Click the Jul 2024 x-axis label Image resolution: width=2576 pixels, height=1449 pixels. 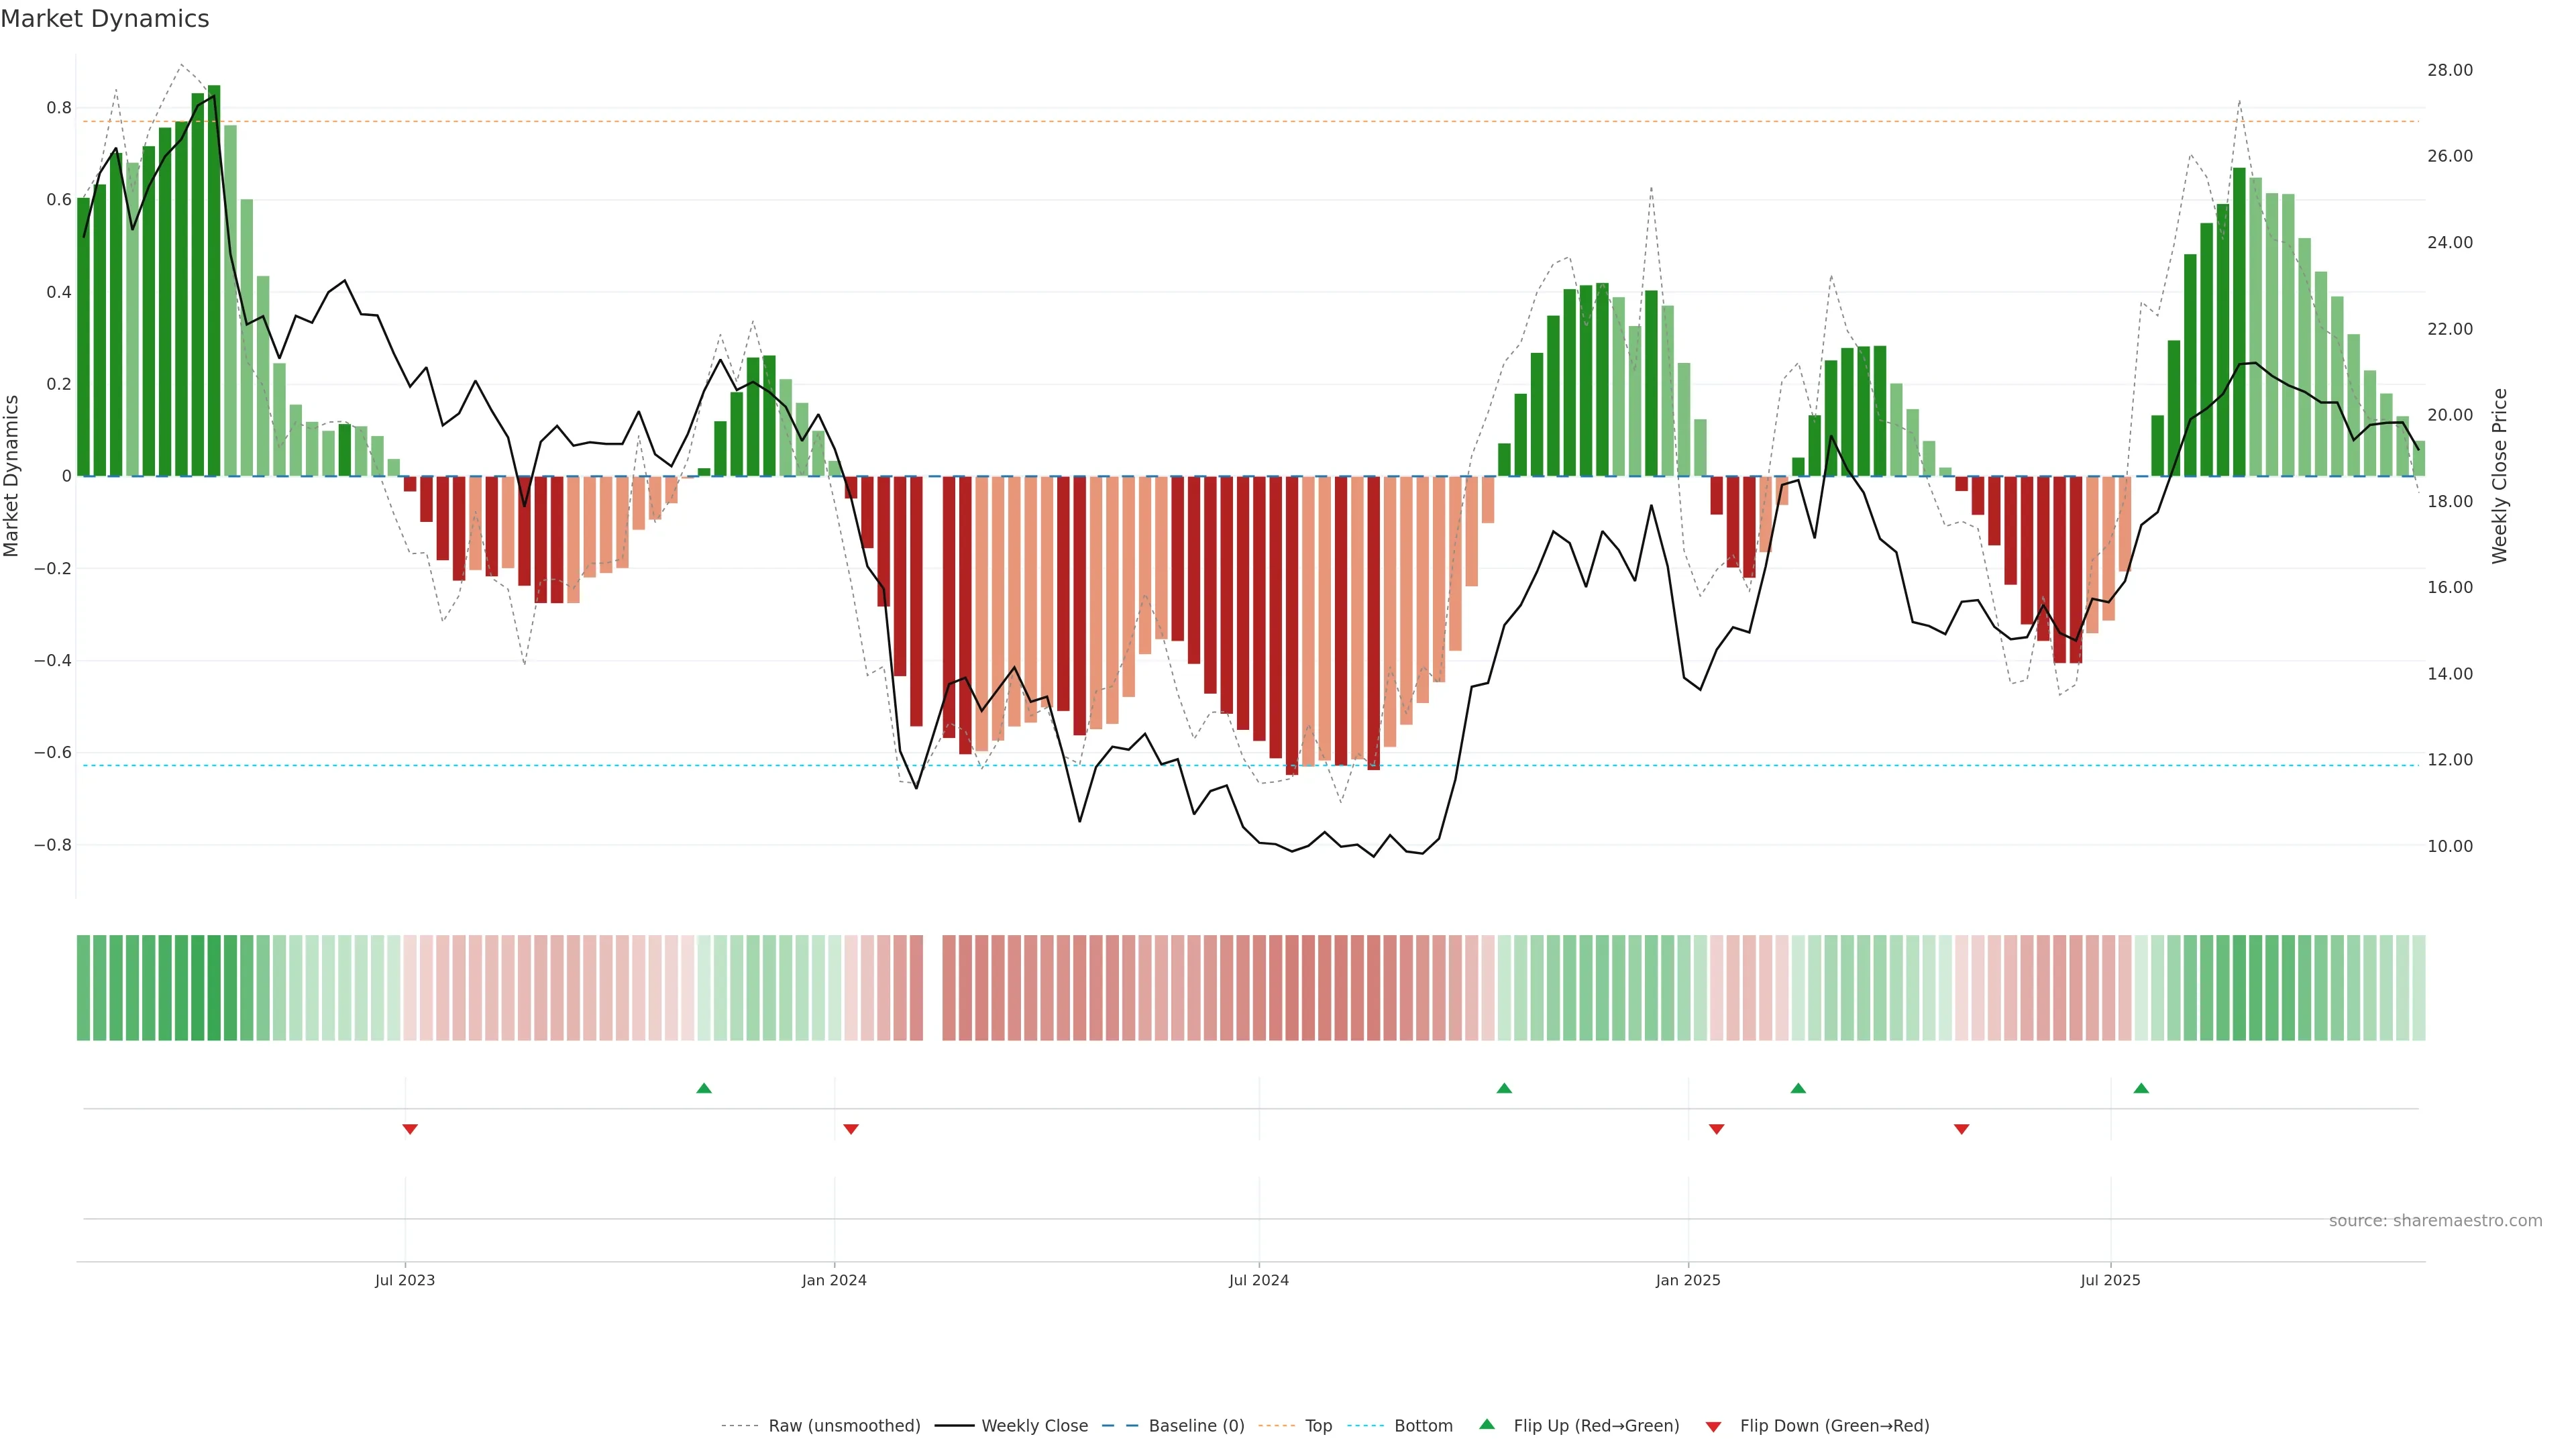tap(1258, 1280)
